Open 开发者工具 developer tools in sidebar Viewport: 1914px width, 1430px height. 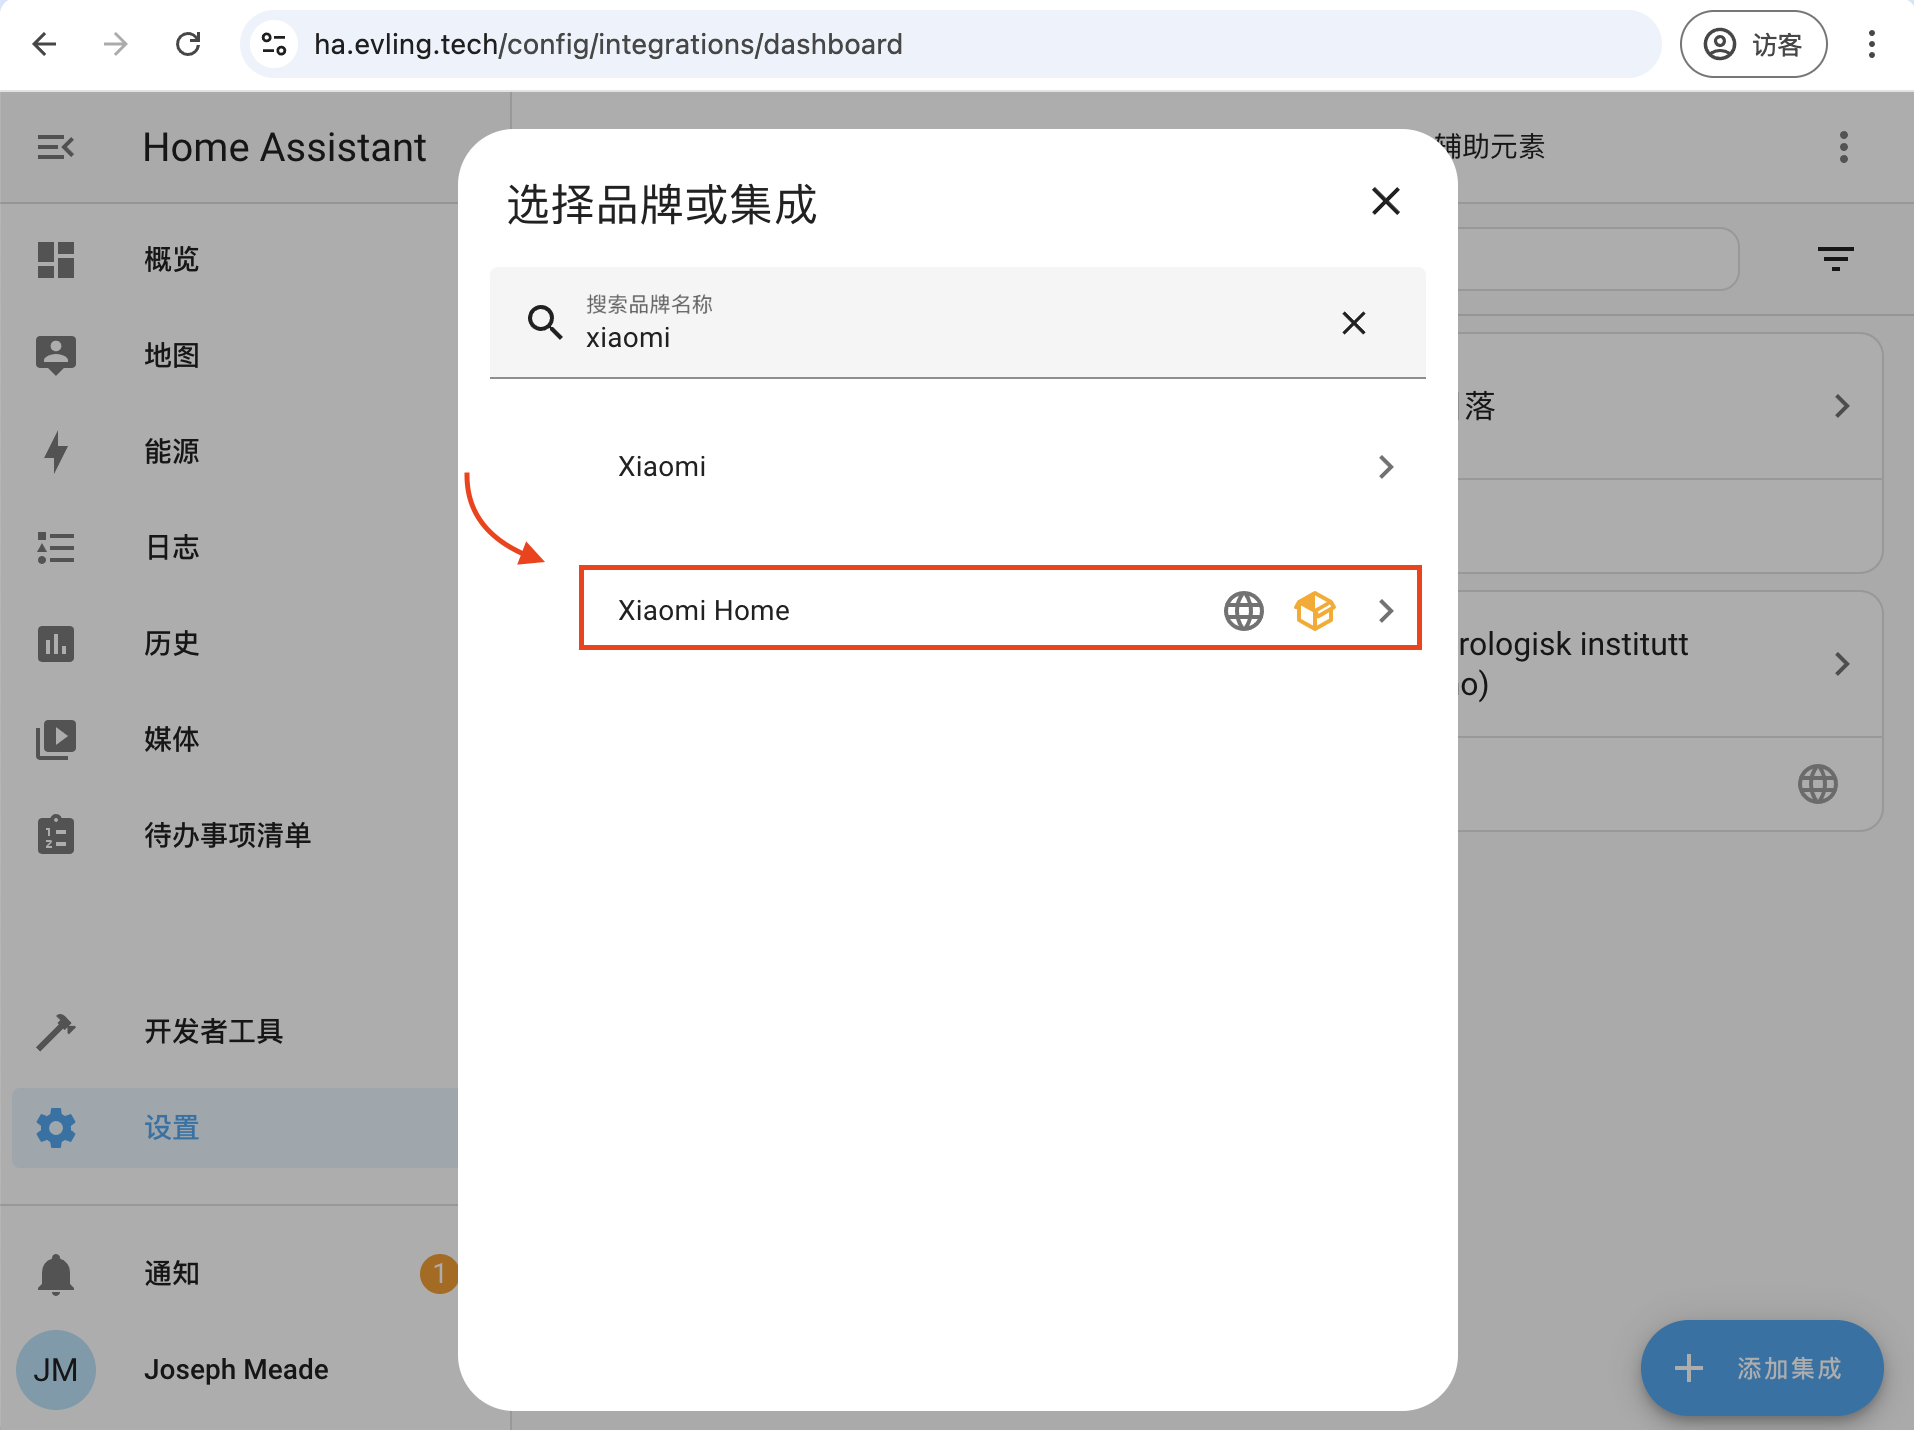[x=235, y=1031]
